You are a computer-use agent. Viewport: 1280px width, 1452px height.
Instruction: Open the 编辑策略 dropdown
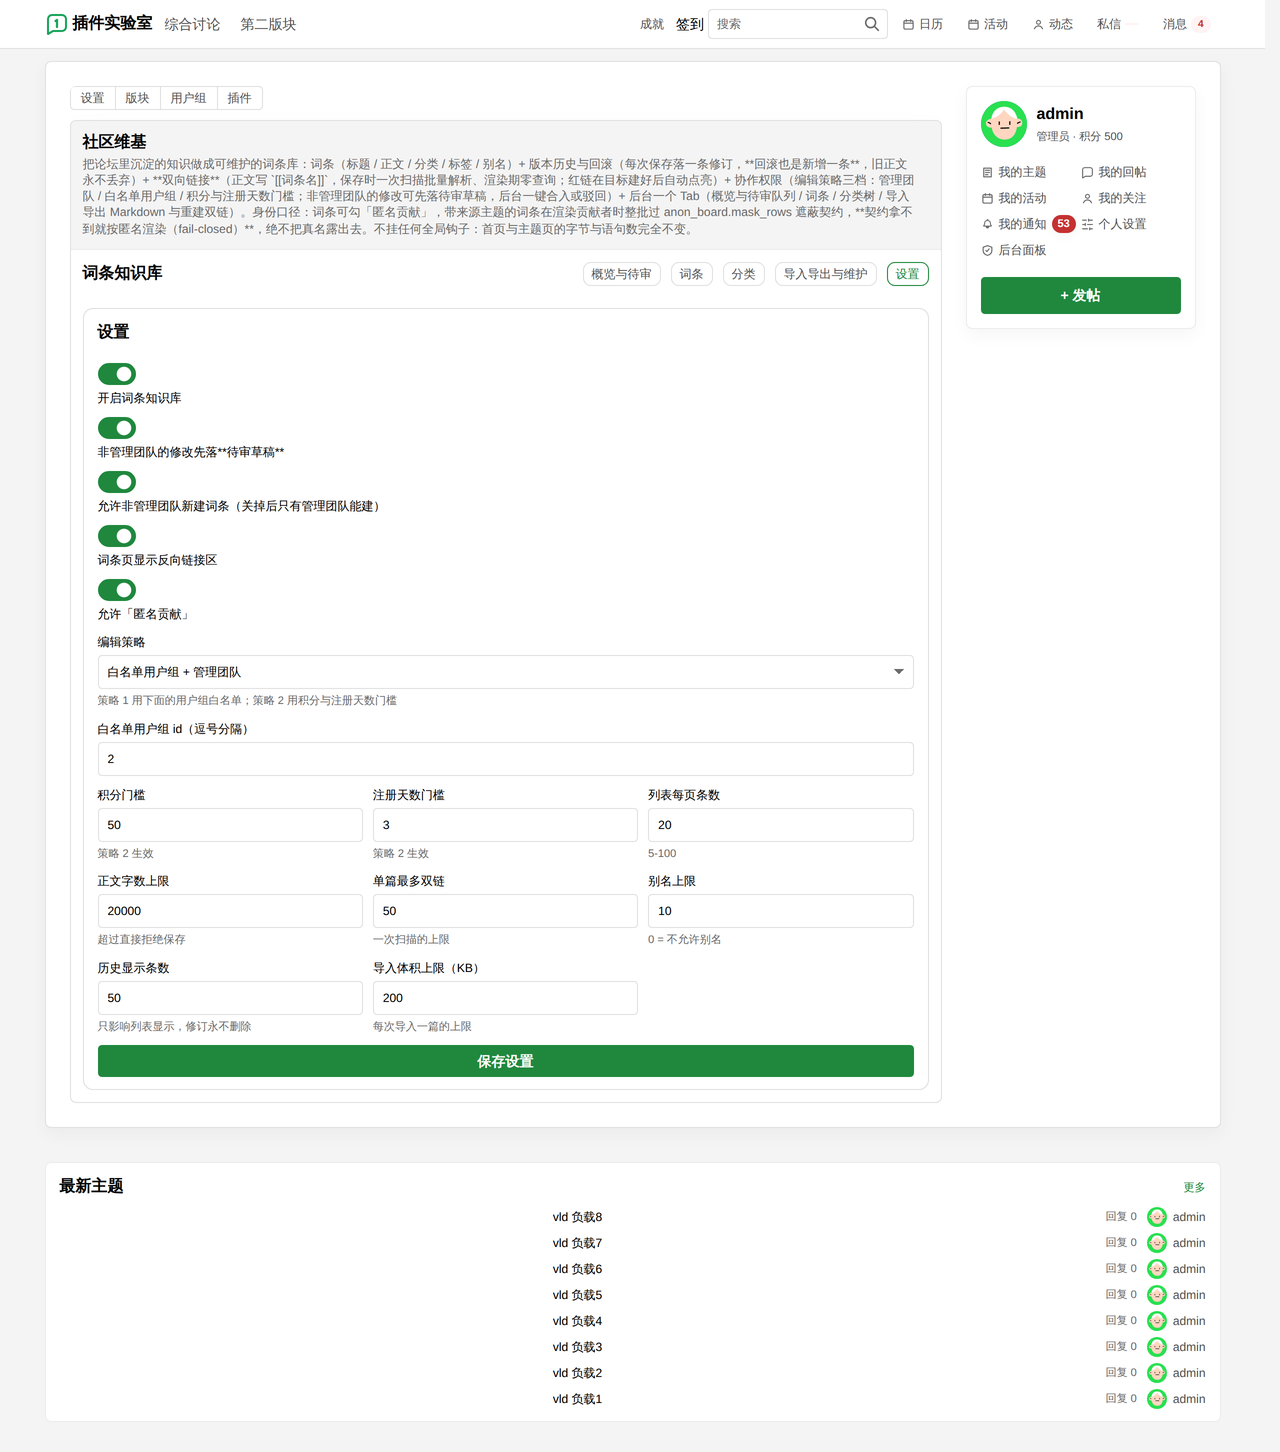pos(505,672)
